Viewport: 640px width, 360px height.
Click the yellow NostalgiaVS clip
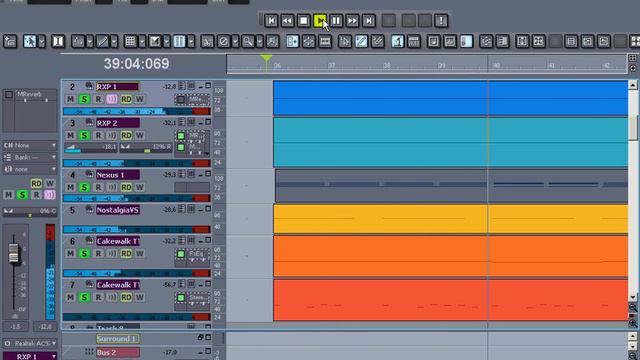pyautogui.click(x=451, y=219)
